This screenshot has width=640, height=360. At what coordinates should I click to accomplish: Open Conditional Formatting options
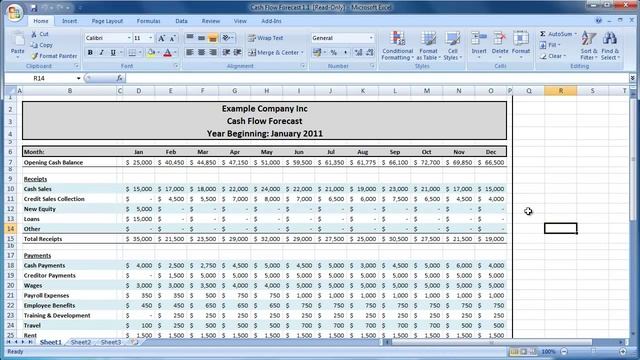pyautogui.click(x=398, y=46)
